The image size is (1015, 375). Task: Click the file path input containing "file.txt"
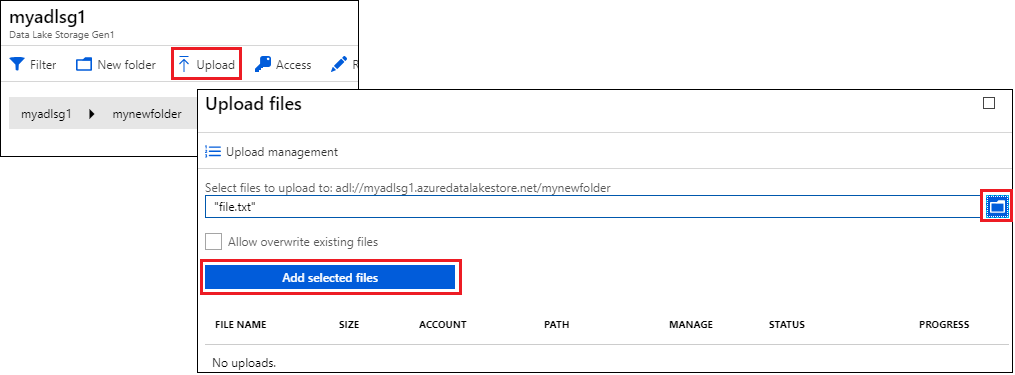pyautogui.click(x=593, y=207)
